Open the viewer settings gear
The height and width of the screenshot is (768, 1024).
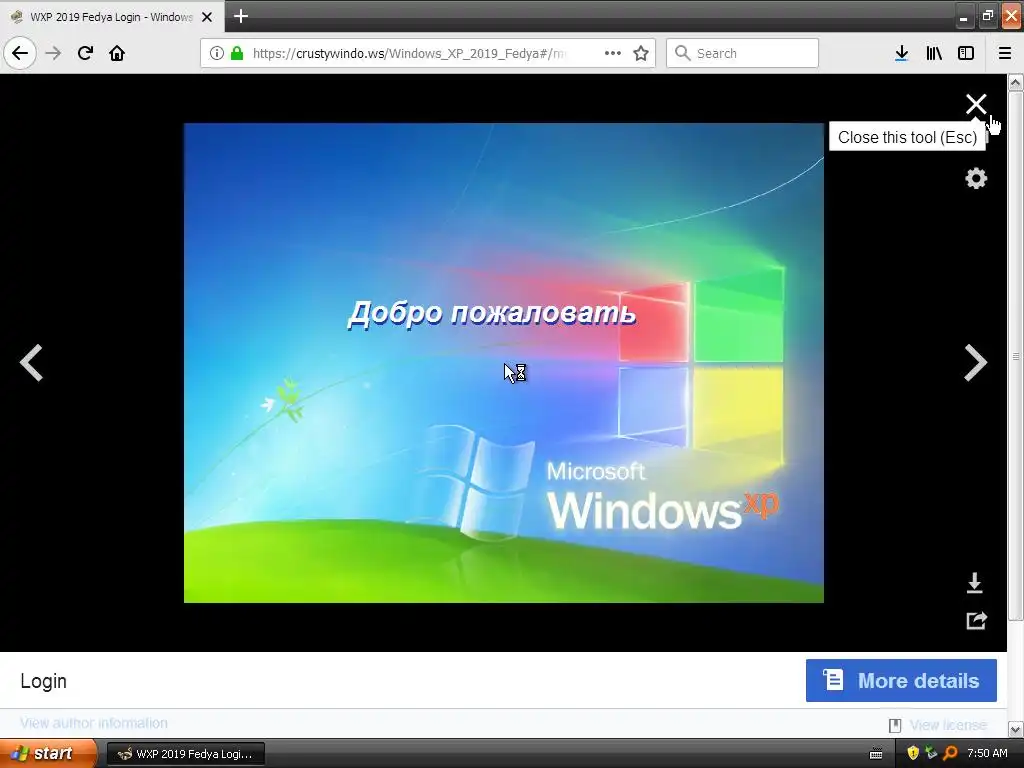click(976, 178)
